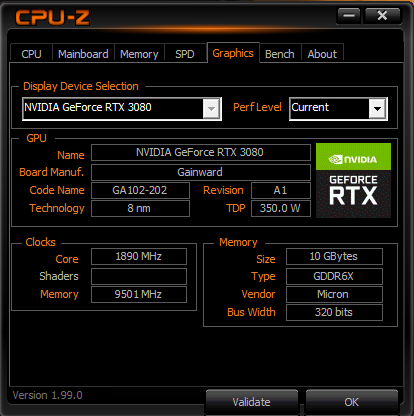Close the CPU-Z window
This screenshot has height=416, width=414.
(x=382, y=15)
